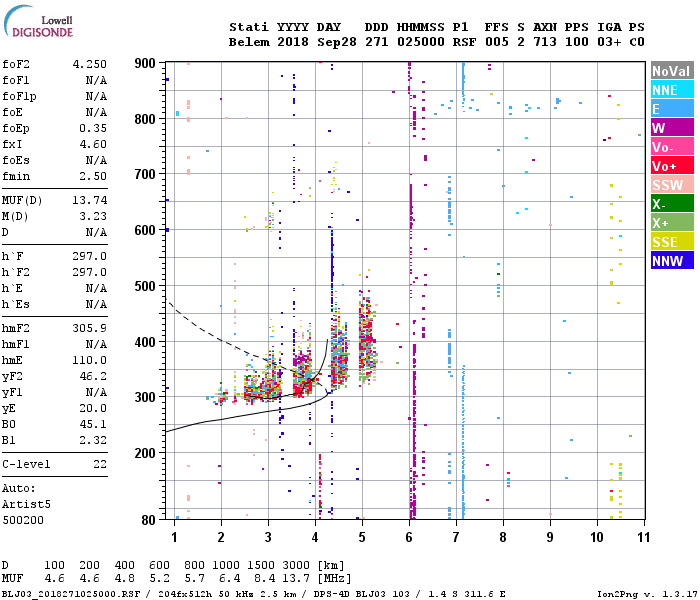Click the yF2 value 46.2

pyautogui.click(x=93, y=377)
